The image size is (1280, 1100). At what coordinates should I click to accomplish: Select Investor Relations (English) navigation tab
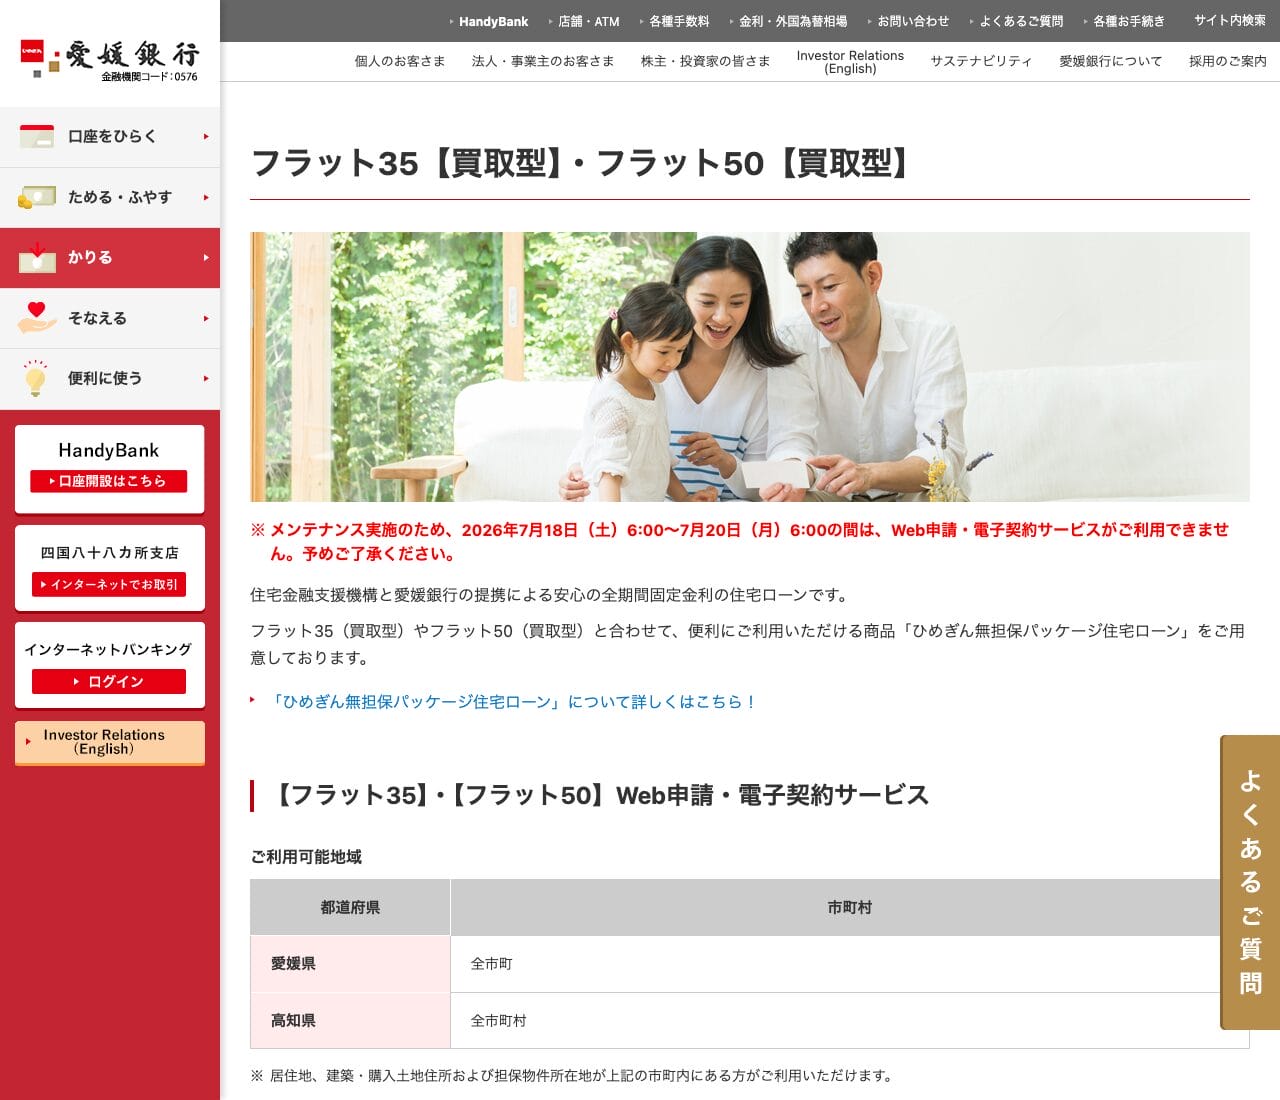coord(850,62)
